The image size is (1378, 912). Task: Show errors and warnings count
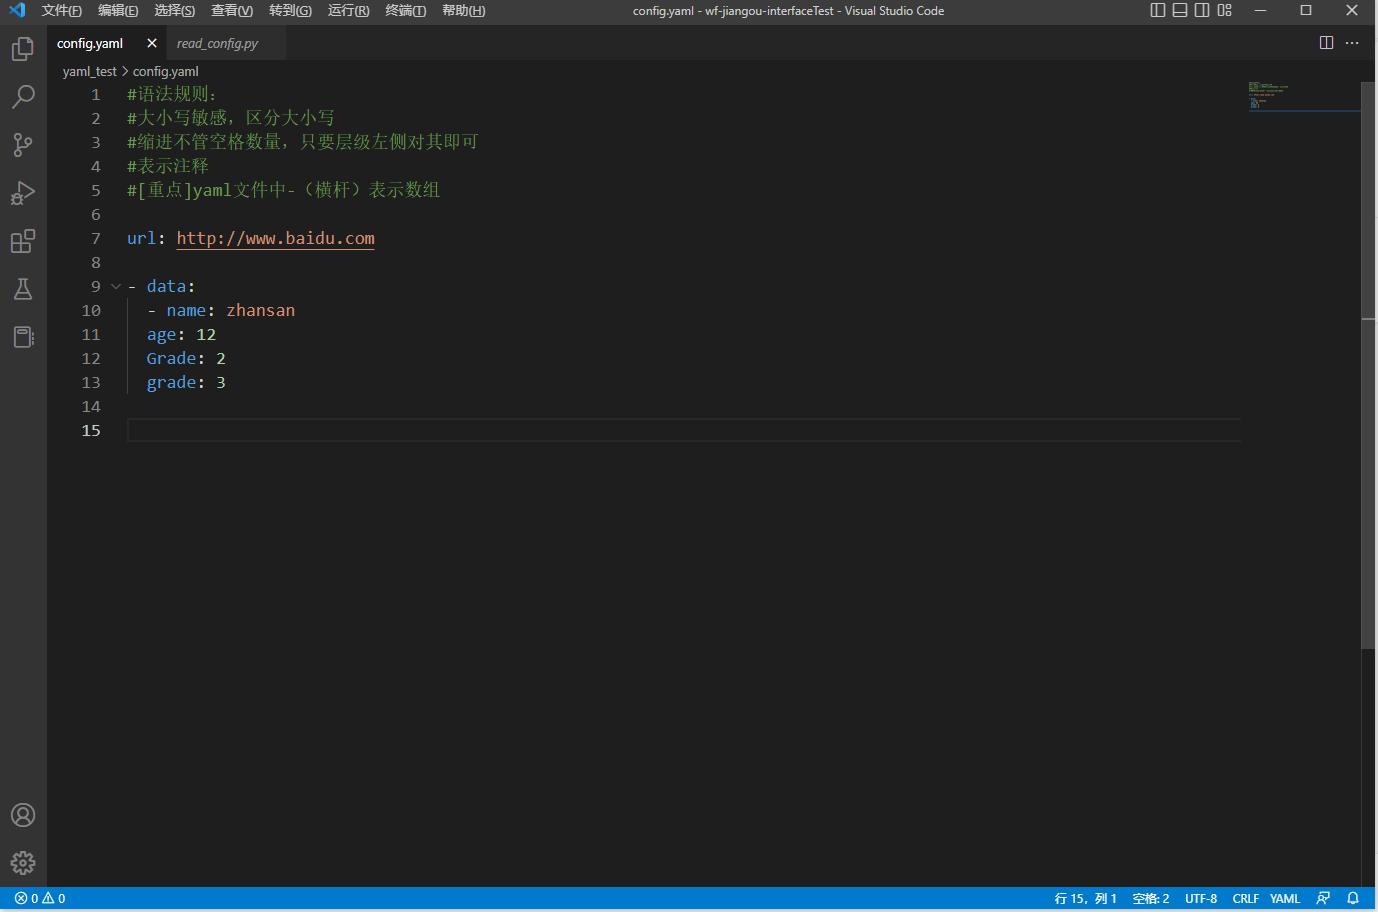40,898
